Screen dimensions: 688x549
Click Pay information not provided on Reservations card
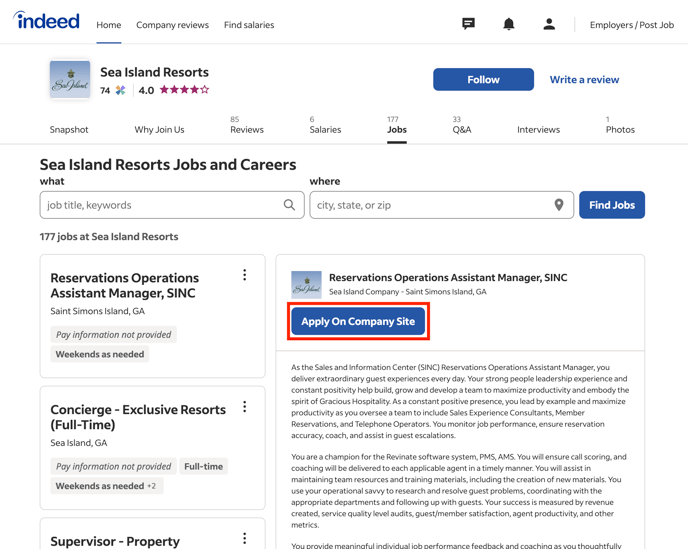click(x=114, y=335)
